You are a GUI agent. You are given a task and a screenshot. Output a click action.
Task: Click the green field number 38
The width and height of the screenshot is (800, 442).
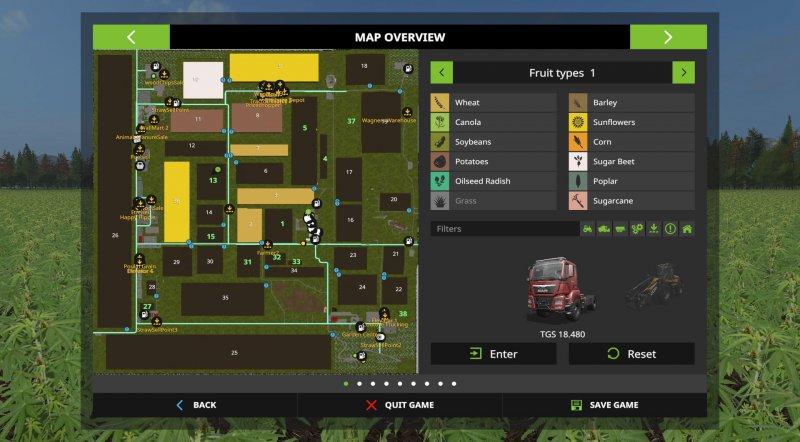[x=403, y=313]
